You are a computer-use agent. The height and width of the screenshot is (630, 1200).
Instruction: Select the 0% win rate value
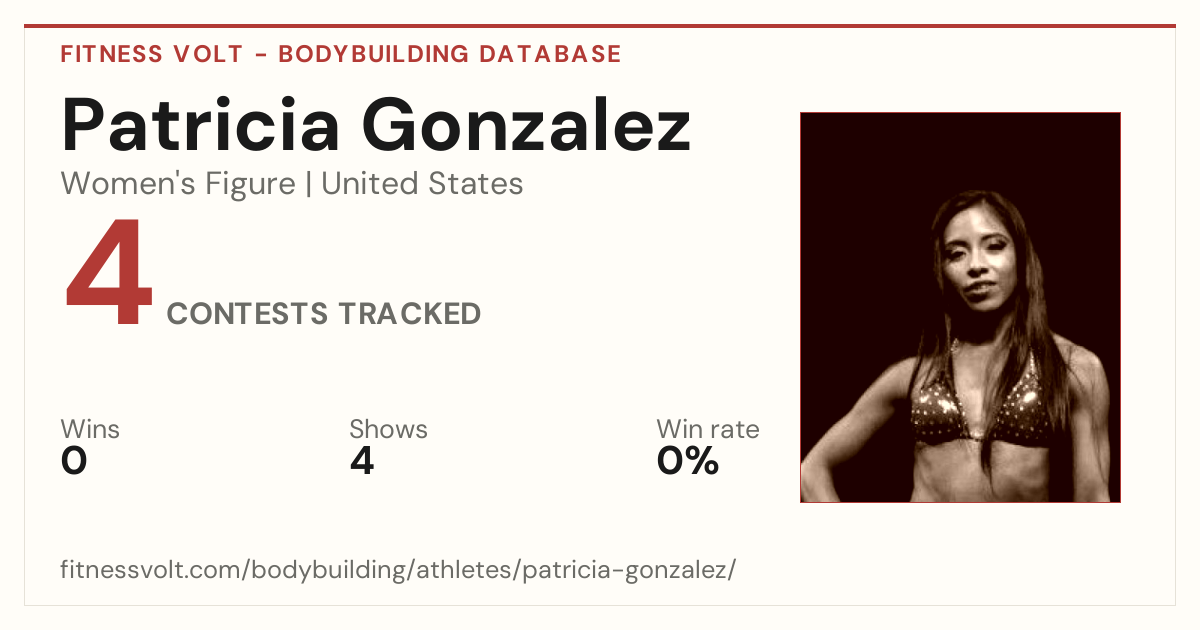(x=688, y=461)
